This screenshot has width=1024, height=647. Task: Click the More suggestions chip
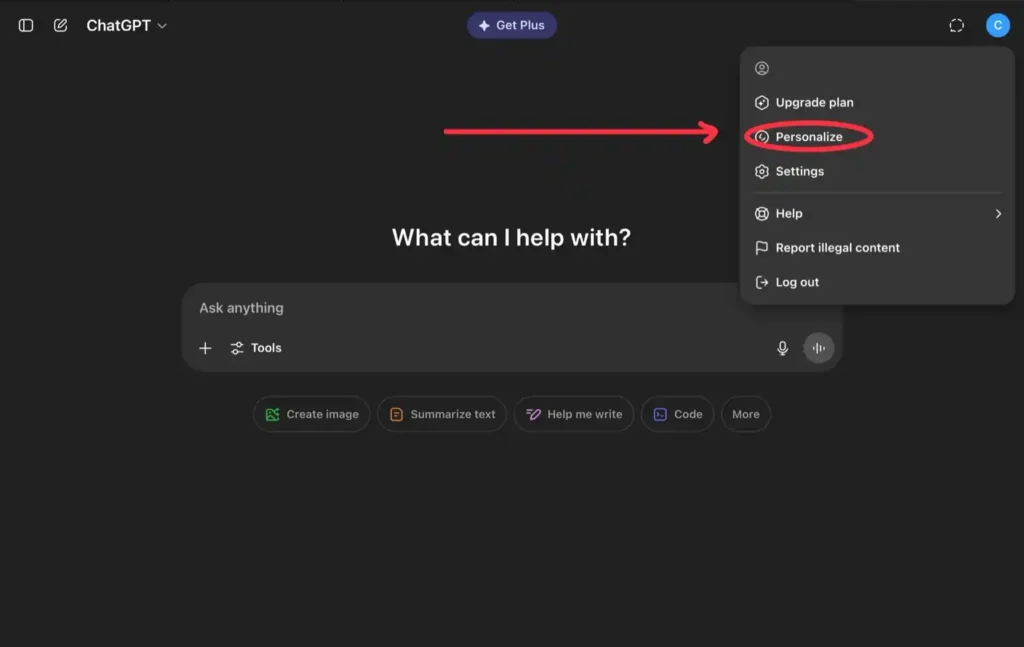point(745,414)
